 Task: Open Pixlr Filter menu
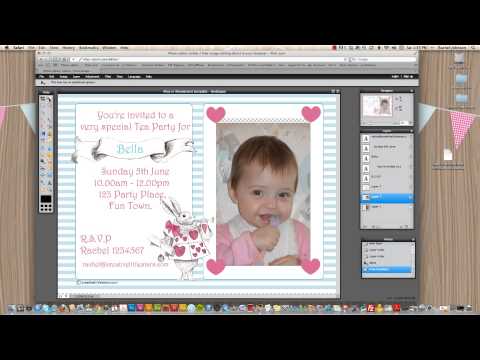[x=108, y=77]
